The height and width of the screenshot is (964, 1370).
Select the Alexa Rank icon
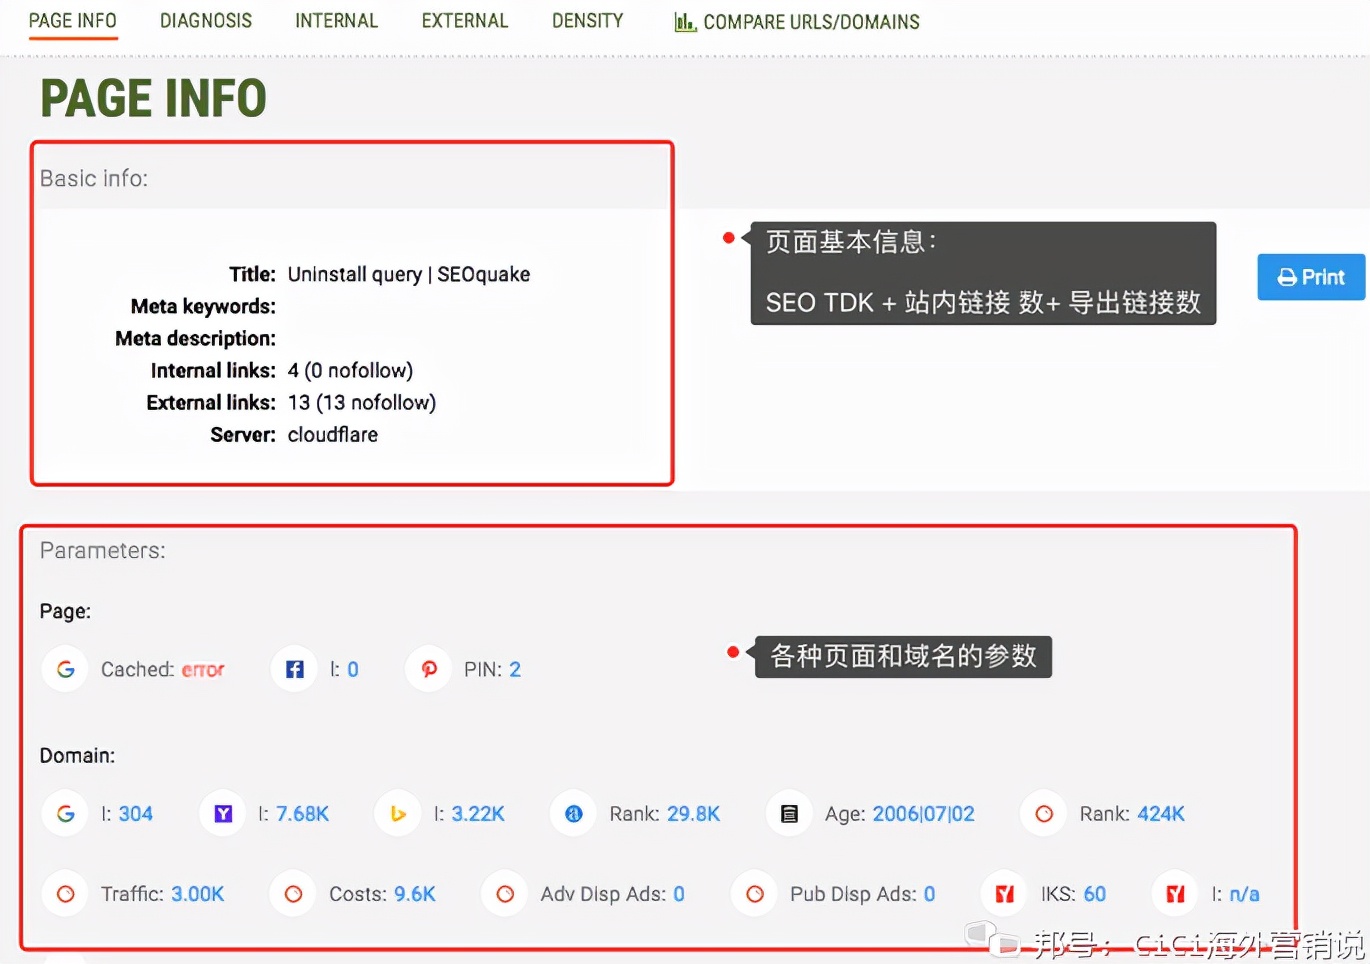tap(572, 813)
